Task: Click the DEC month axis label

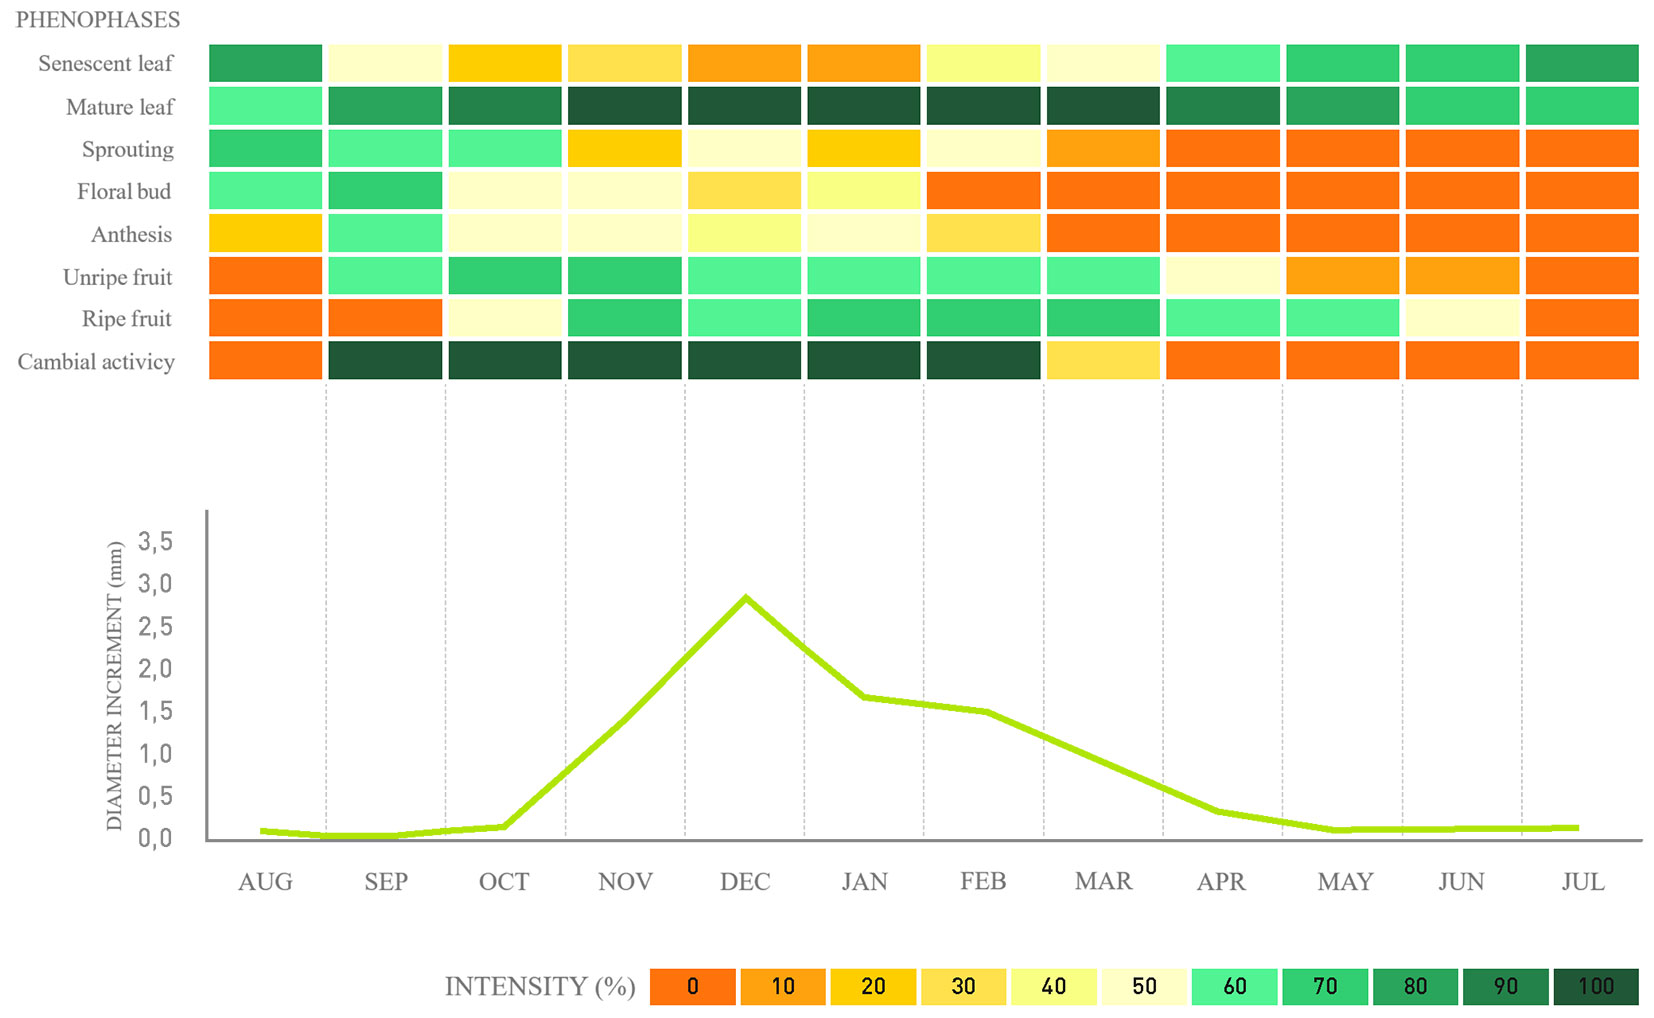Action: [x=745, y=881]
